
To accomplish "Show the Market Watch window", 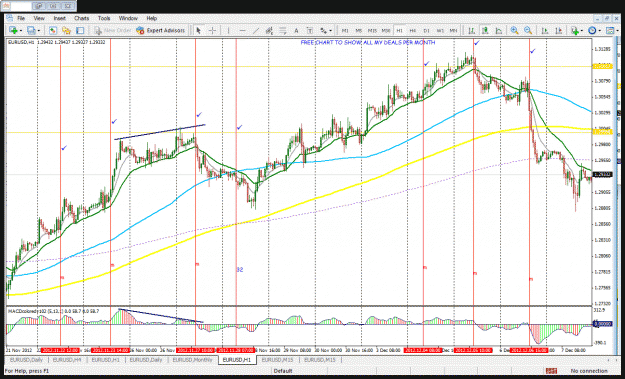I will click(53, 30).
